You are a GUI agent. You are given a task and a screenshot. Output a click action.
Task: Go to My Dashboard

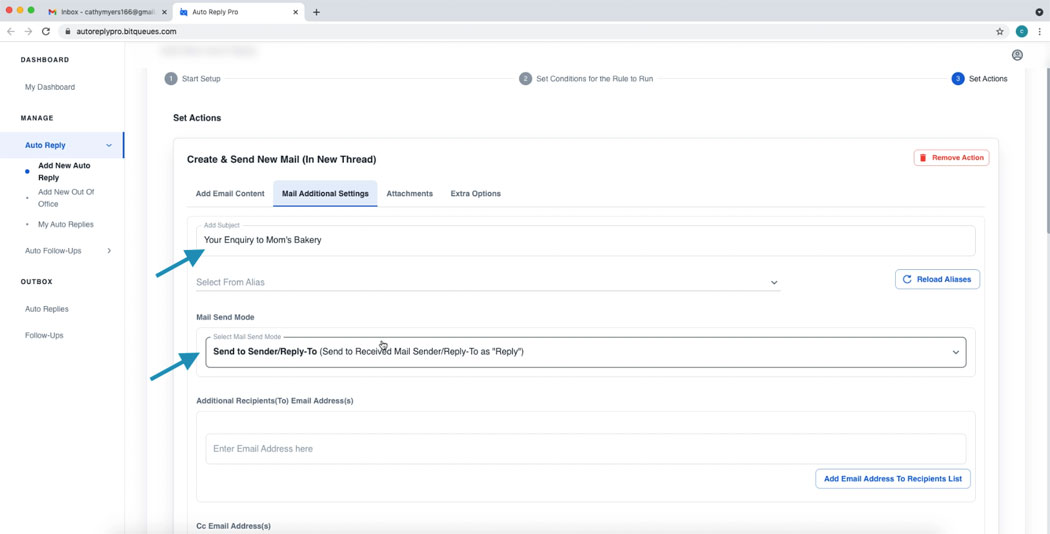(x=50, y=87)
